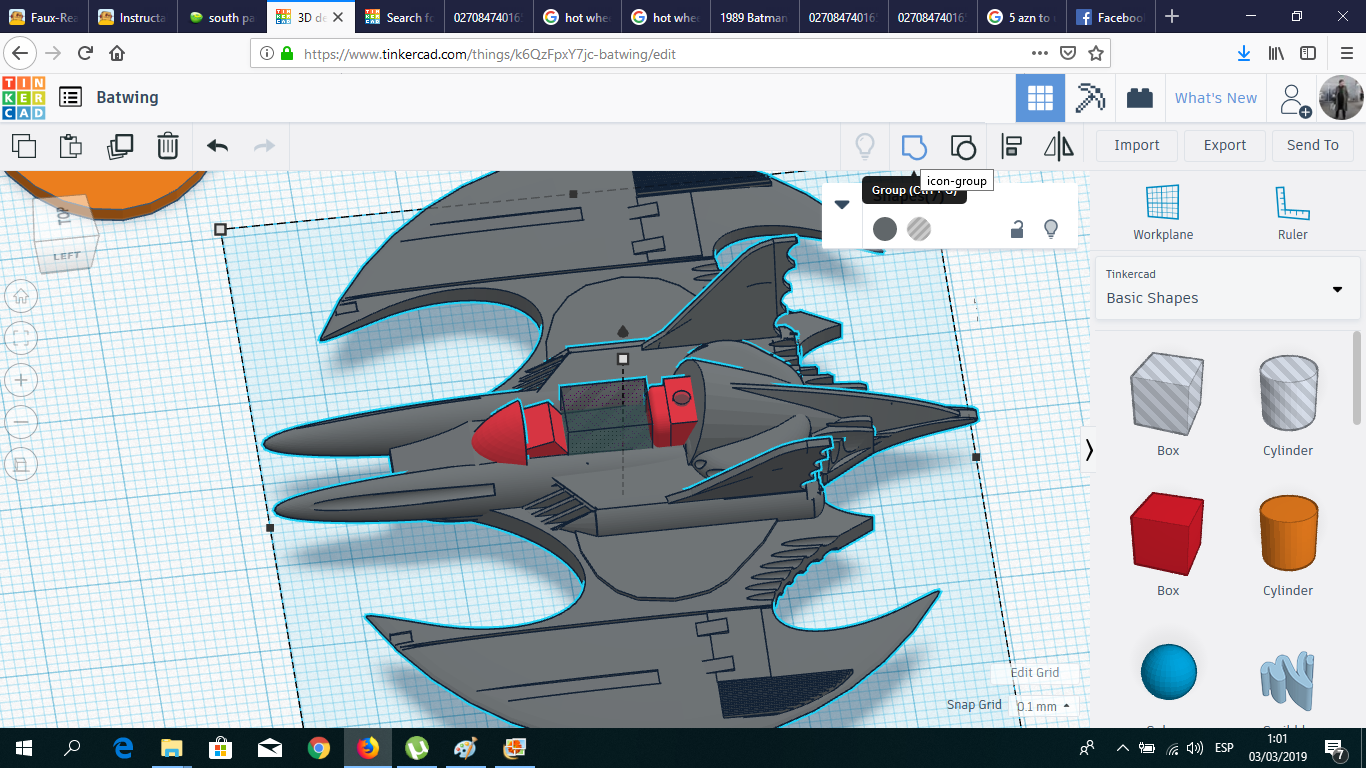Group the selected shapes
The width and height of the screenshot is (1366, 768).
(x=913, y=147)
